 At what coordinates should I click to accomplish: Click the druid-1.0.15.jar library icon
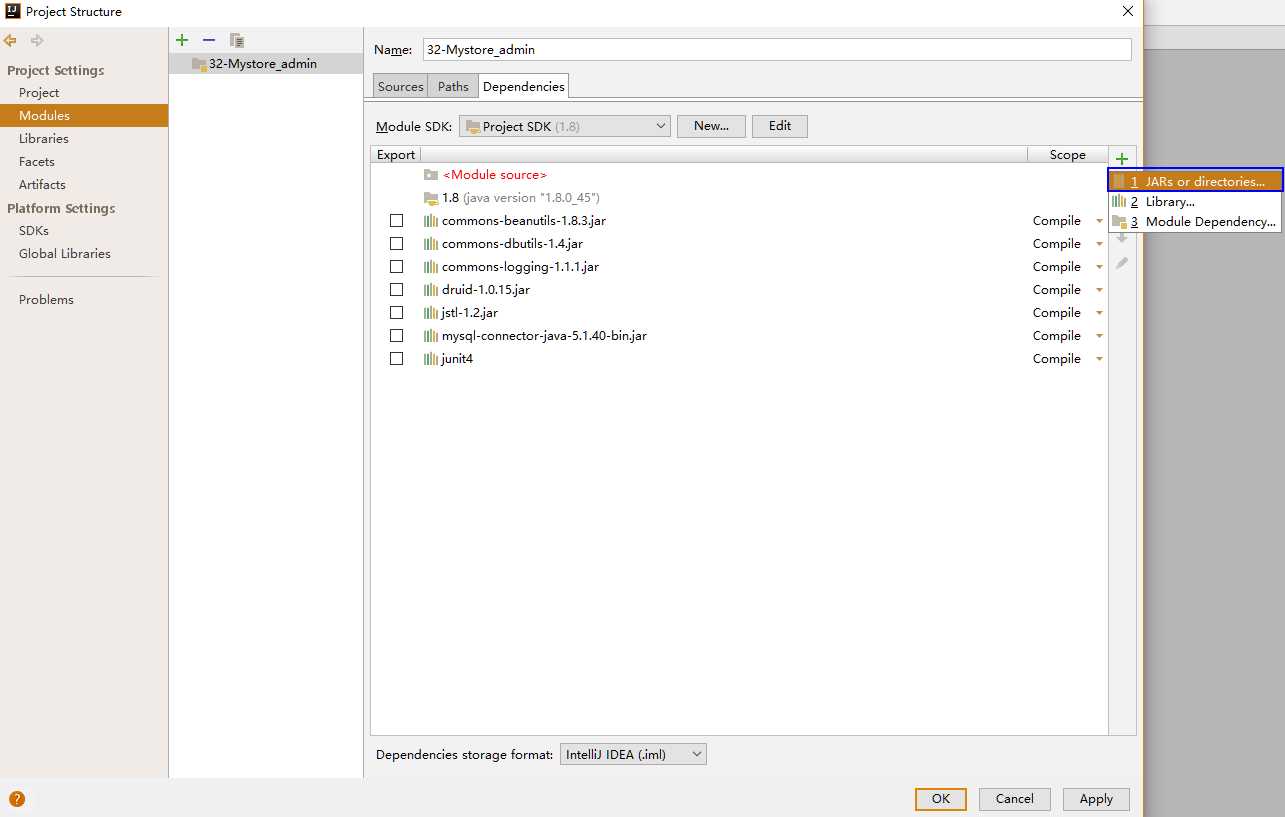pos(431,290)
